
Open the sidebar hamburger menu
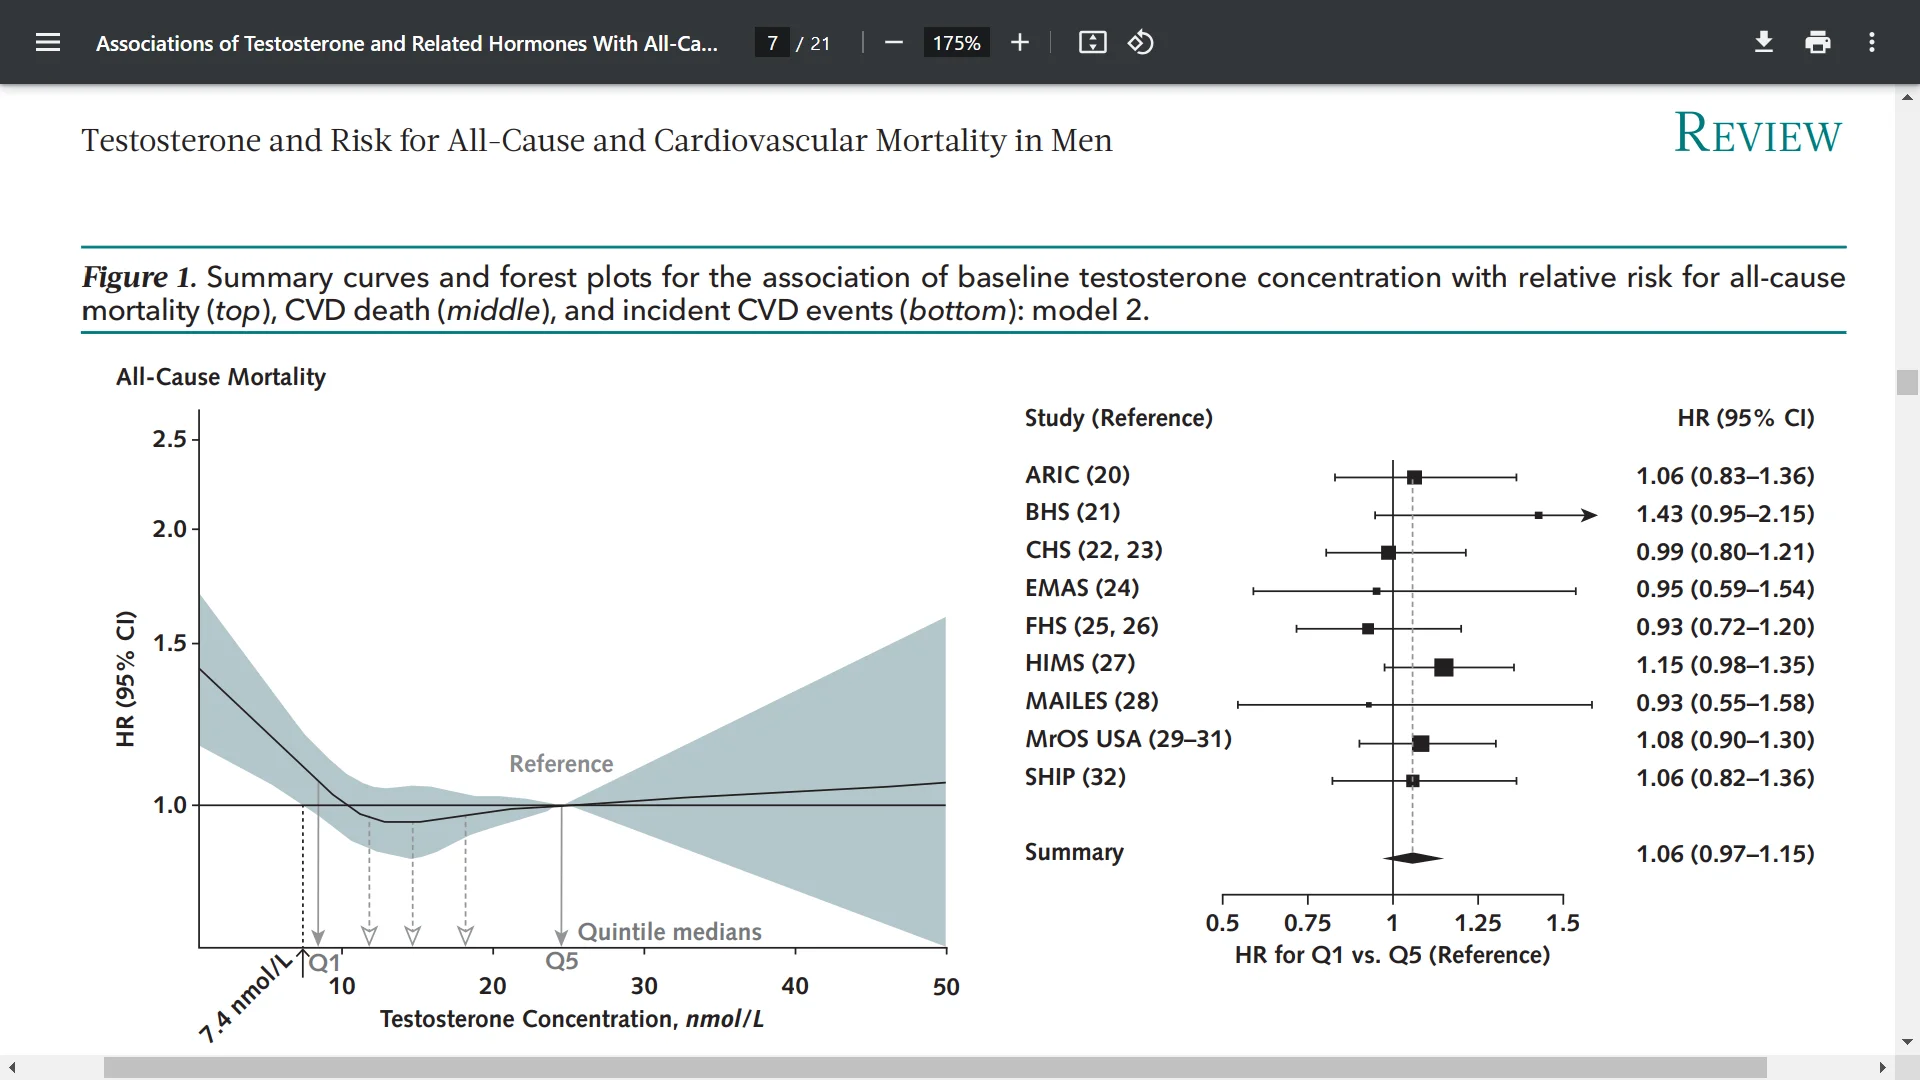tap(48, 42)
